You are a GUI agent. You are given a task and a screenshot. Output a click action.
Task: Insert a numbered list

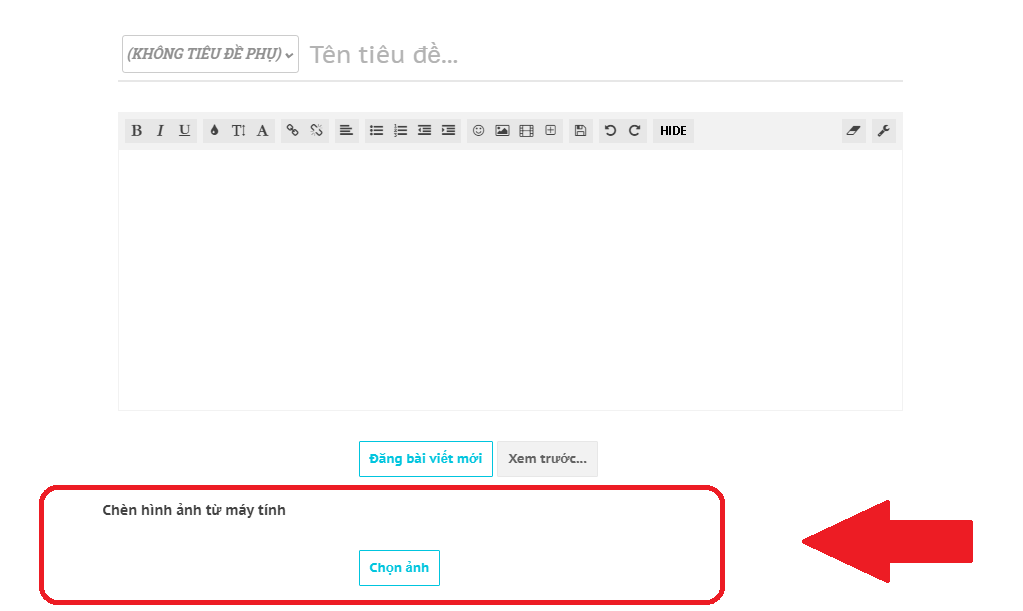click(400, 130)
